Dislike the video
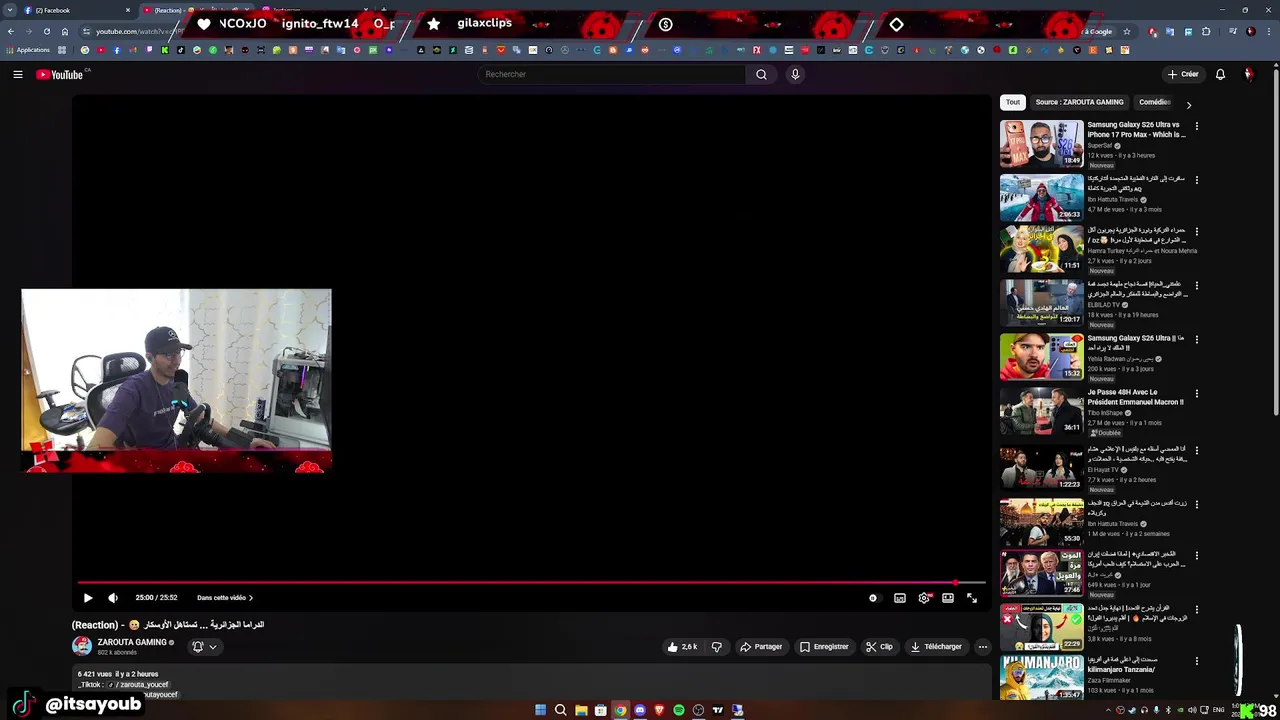 coord(716,647)
